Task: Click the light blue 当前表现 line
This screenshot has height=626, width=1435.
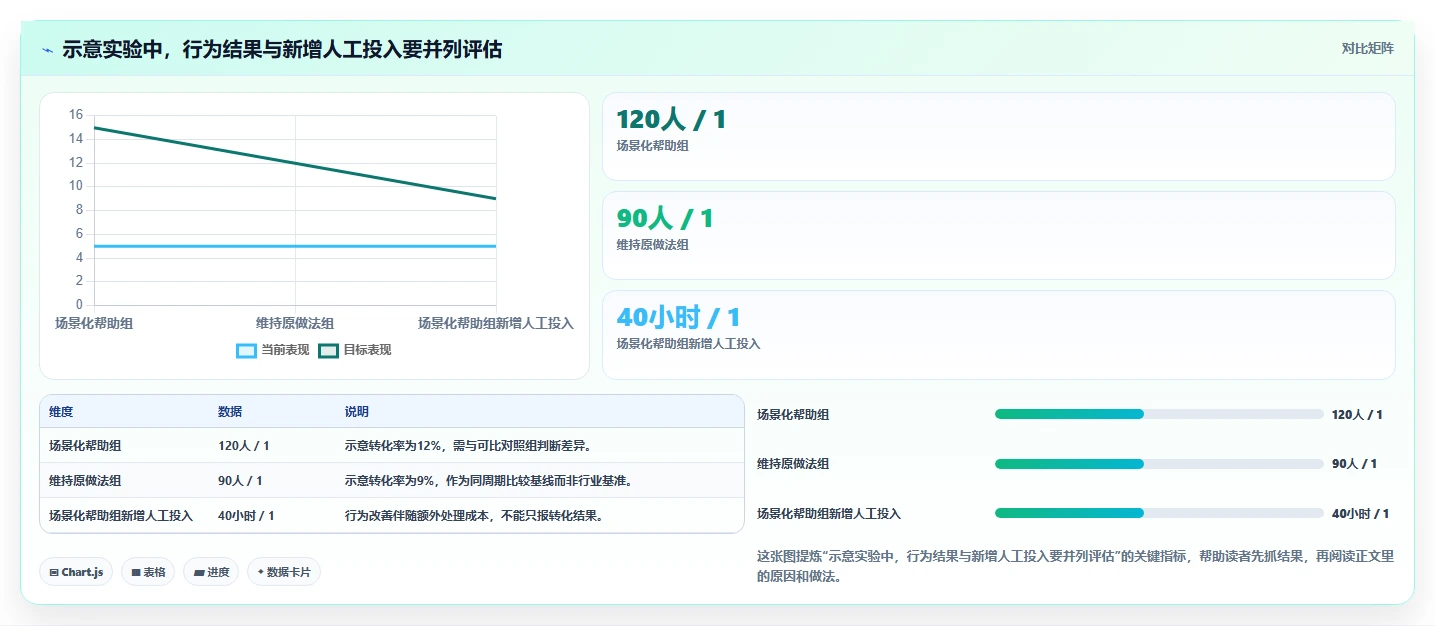Action: coord(295,246)
